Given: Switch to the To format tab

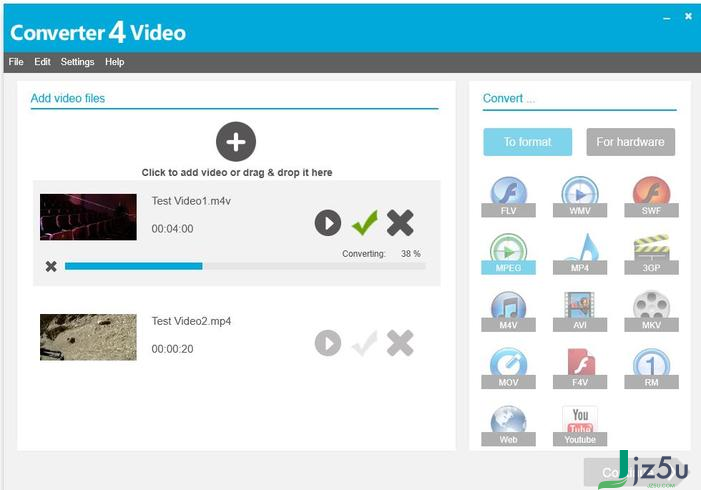Looking at the screenshot, I should (528, 142).
